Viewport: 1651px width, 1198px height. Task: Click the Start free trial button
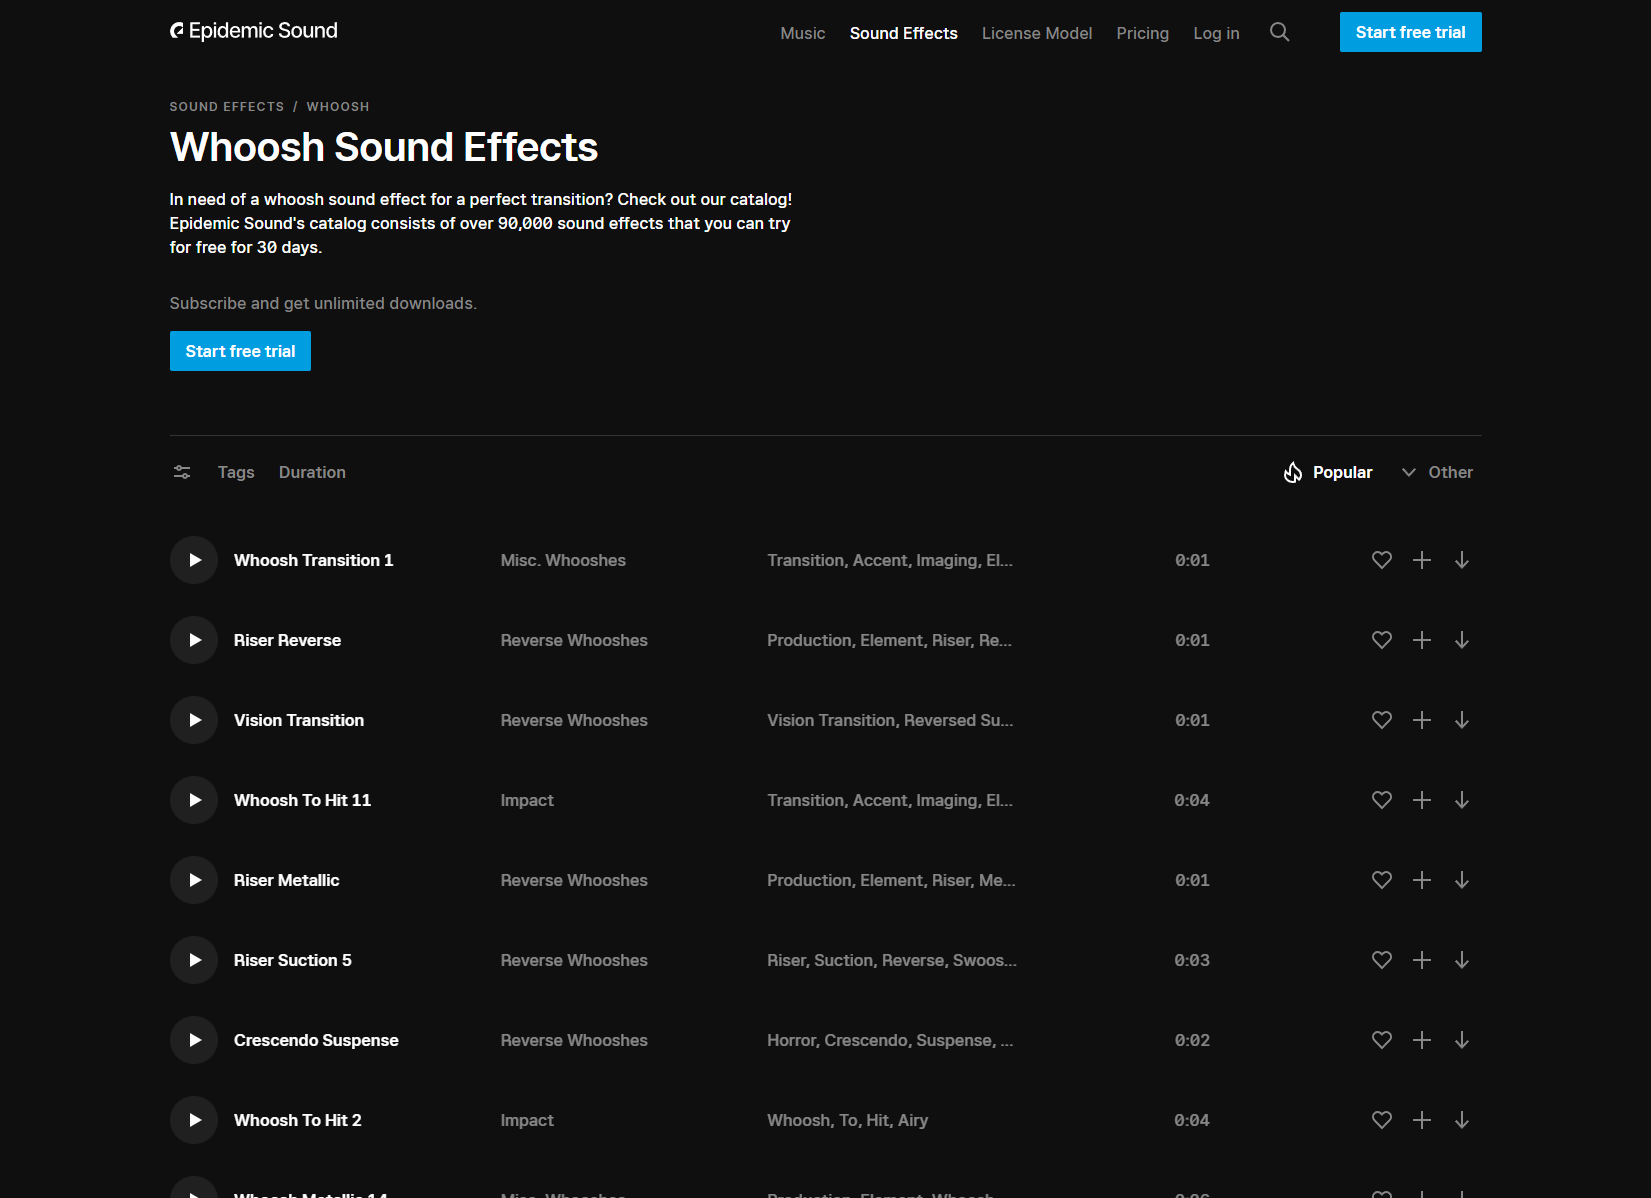click(240, 351)
